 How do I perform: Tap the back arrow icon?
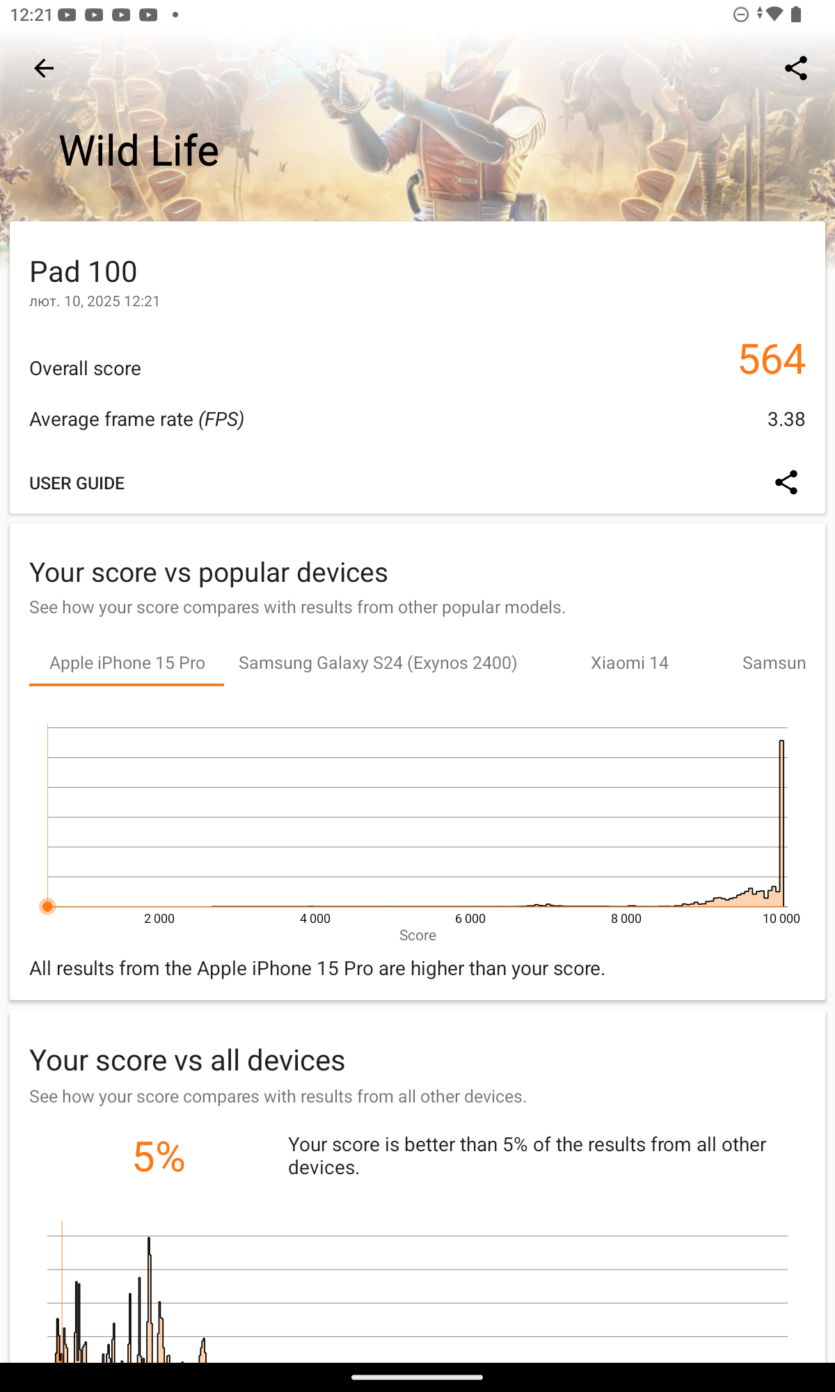[x=43, y=68]
